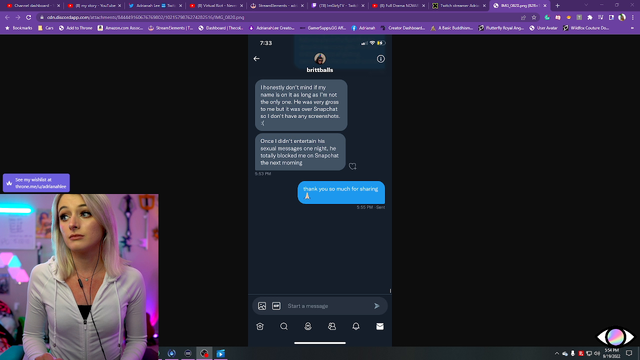This screenshot has width=640, height=360.
Task: Open the ImGirlyTV Twitch tab
Action: click(x=338, y=6)
